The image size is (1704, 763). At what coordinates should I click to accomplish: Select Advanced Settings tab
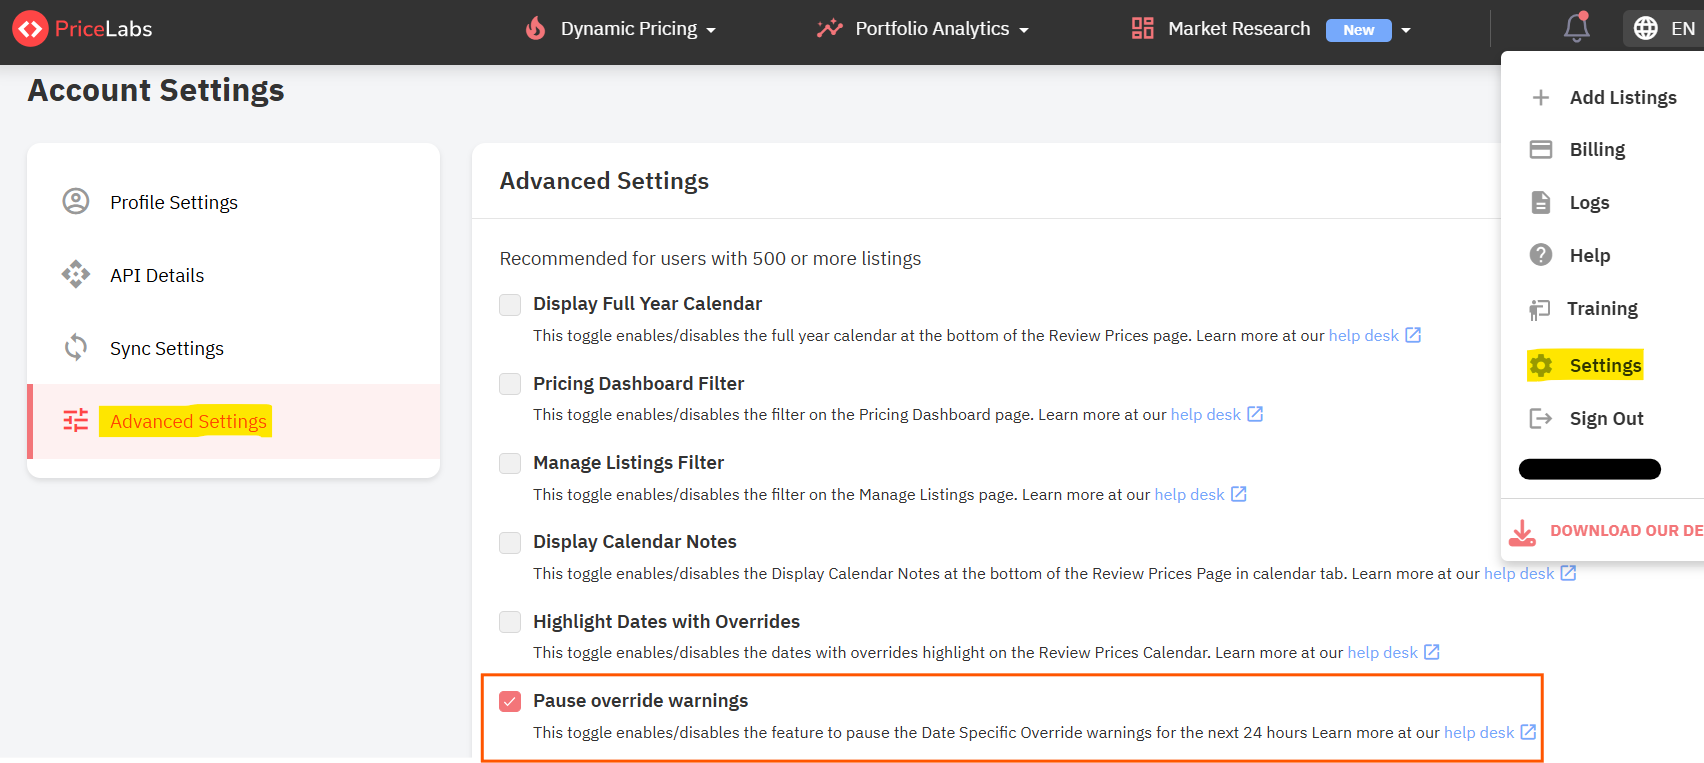click(234, 421)
